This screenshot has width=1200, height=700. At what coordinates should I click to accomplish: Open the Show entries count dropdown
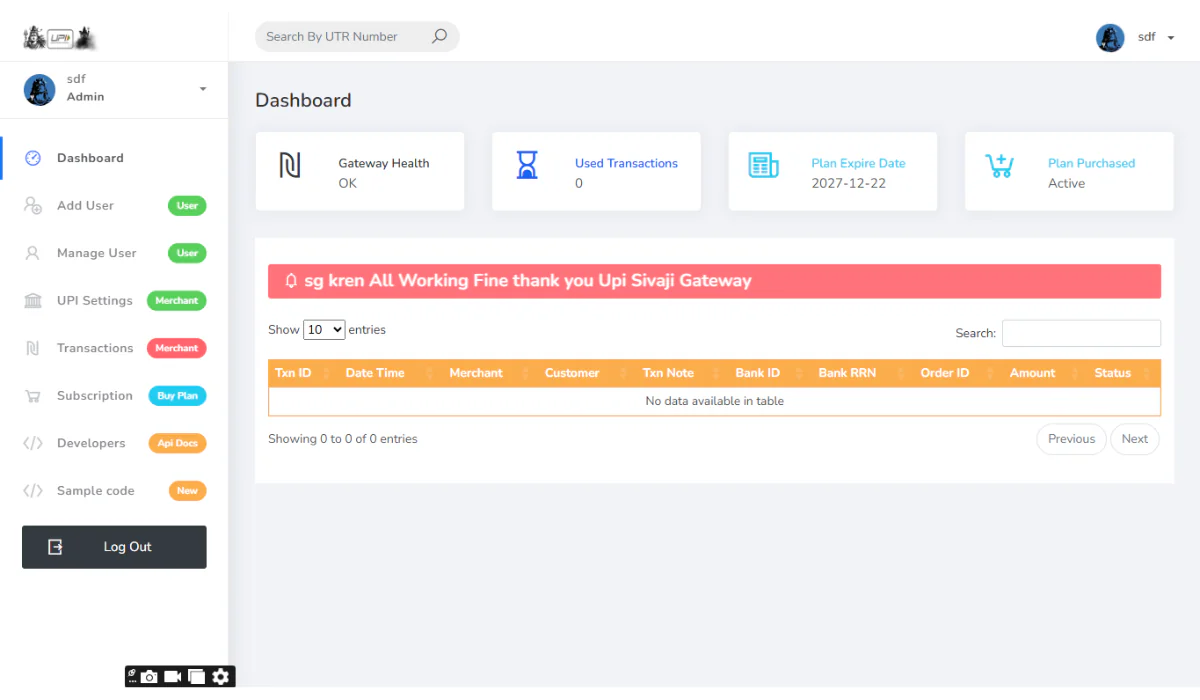click(324, 329)
